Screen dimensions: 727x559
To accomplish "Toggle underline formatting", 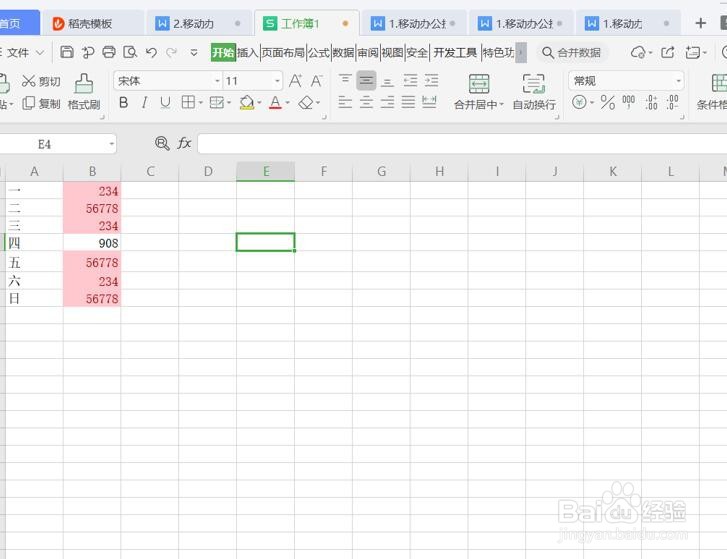I will (x=165, y=102).
